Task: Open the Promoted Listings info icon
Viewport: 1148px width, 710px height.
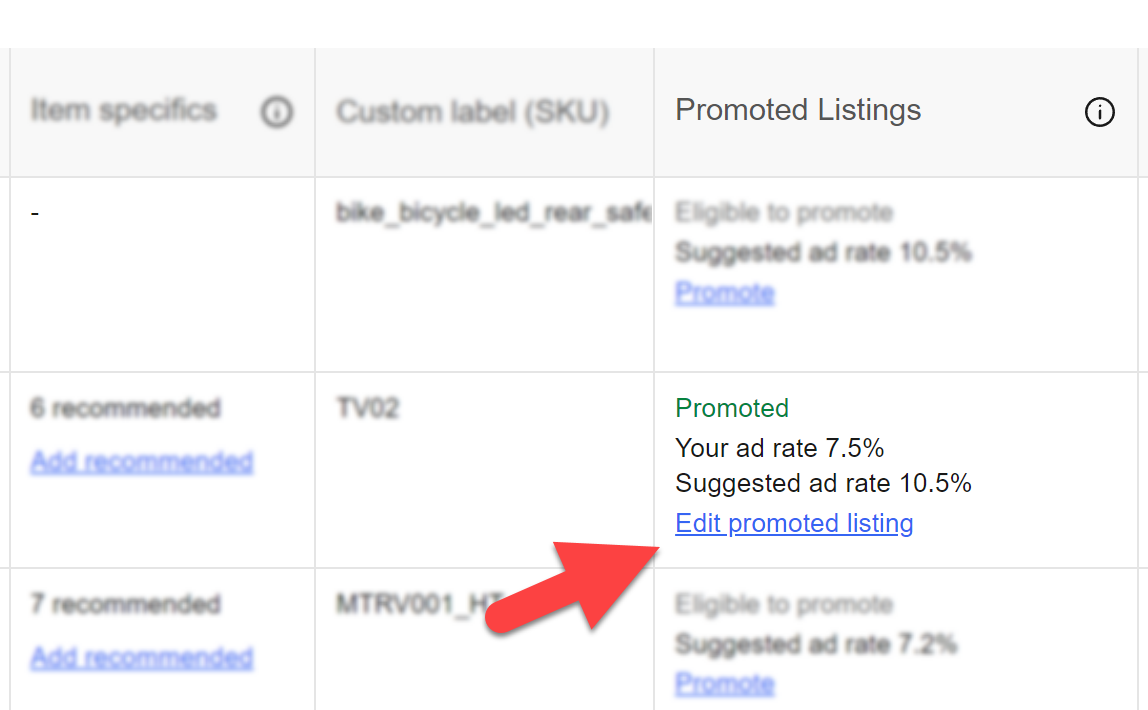Action: tap(1099, 113)
